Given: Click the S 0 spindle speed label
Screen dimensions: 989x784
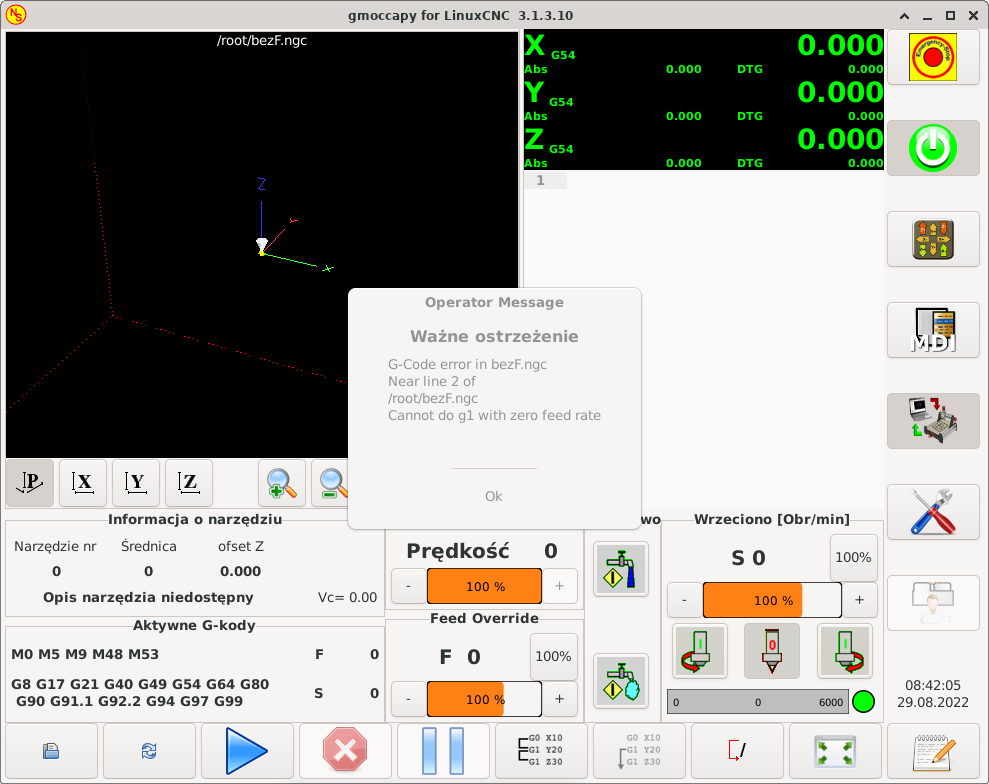Looking at the screenshot, I should 748,558.
